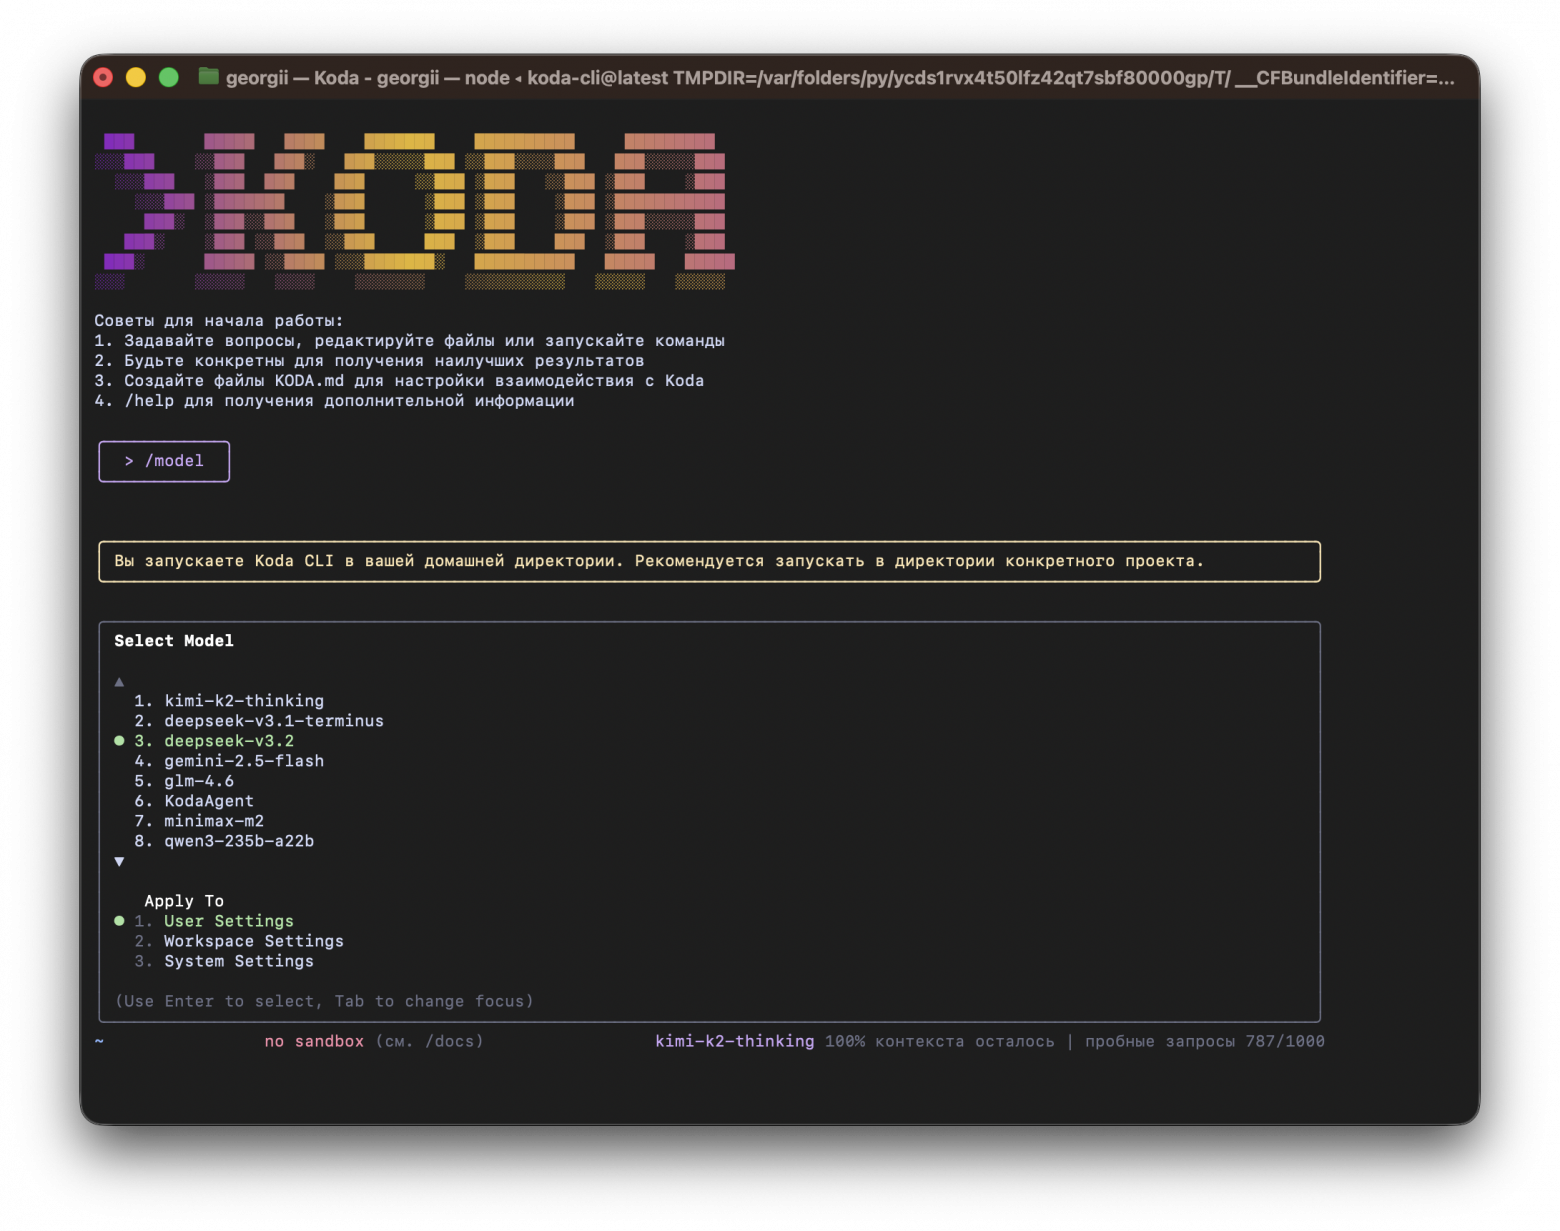
Task: Click the folder icon in title bar
Action: pyautogui.click(x=208, y=77)
